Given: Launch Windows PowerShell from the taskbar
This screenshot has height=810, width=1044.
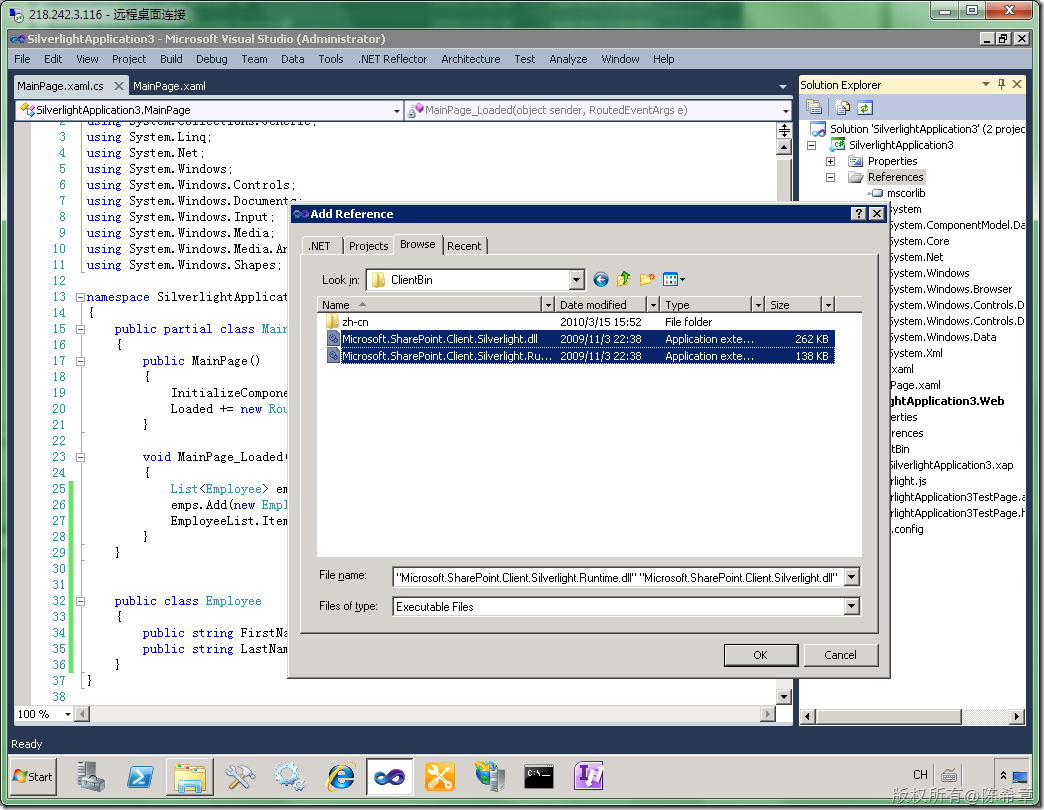Looking at the screenshot, I should 140,776.
